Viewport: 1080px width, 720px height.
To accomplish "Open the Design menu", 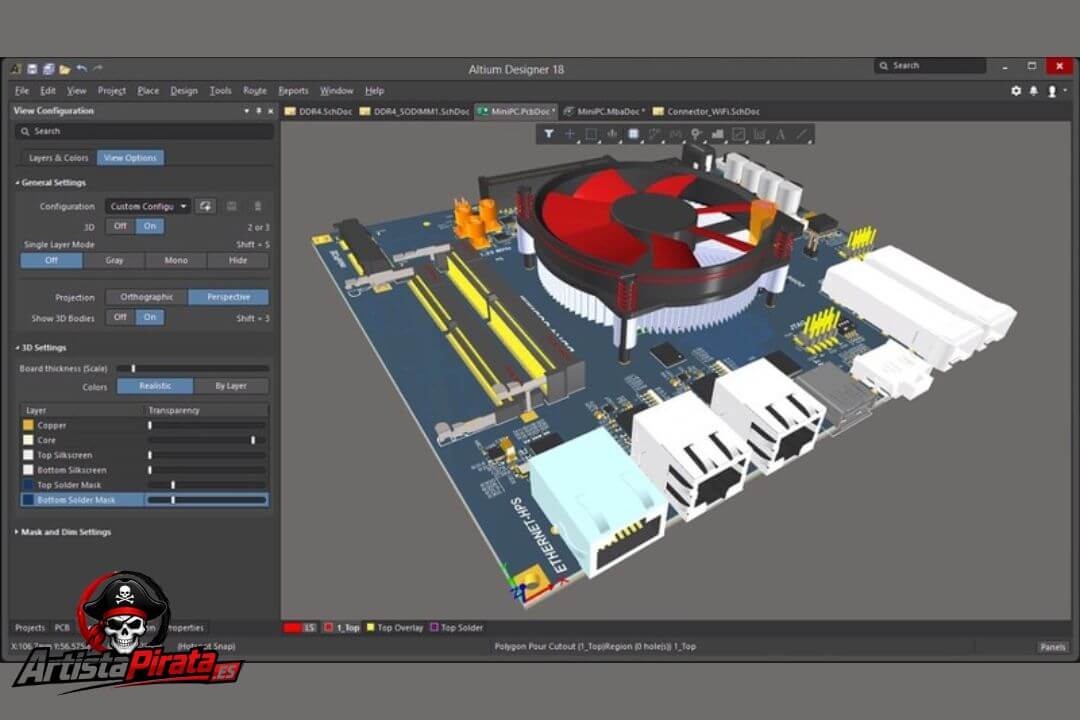I will [183, 90].
